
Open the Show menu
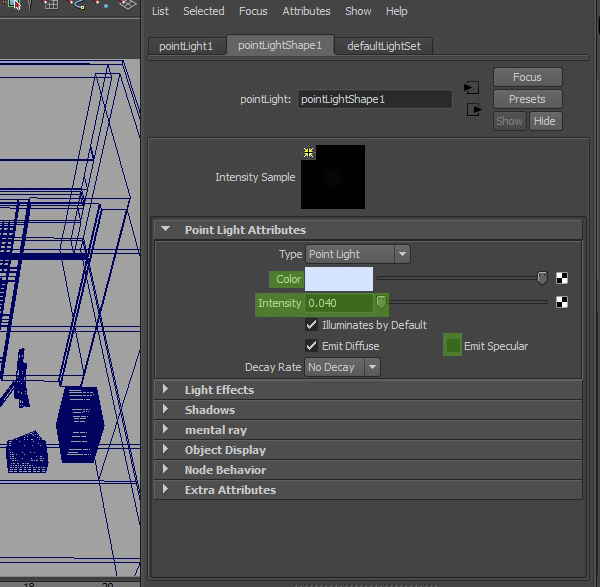358,11
